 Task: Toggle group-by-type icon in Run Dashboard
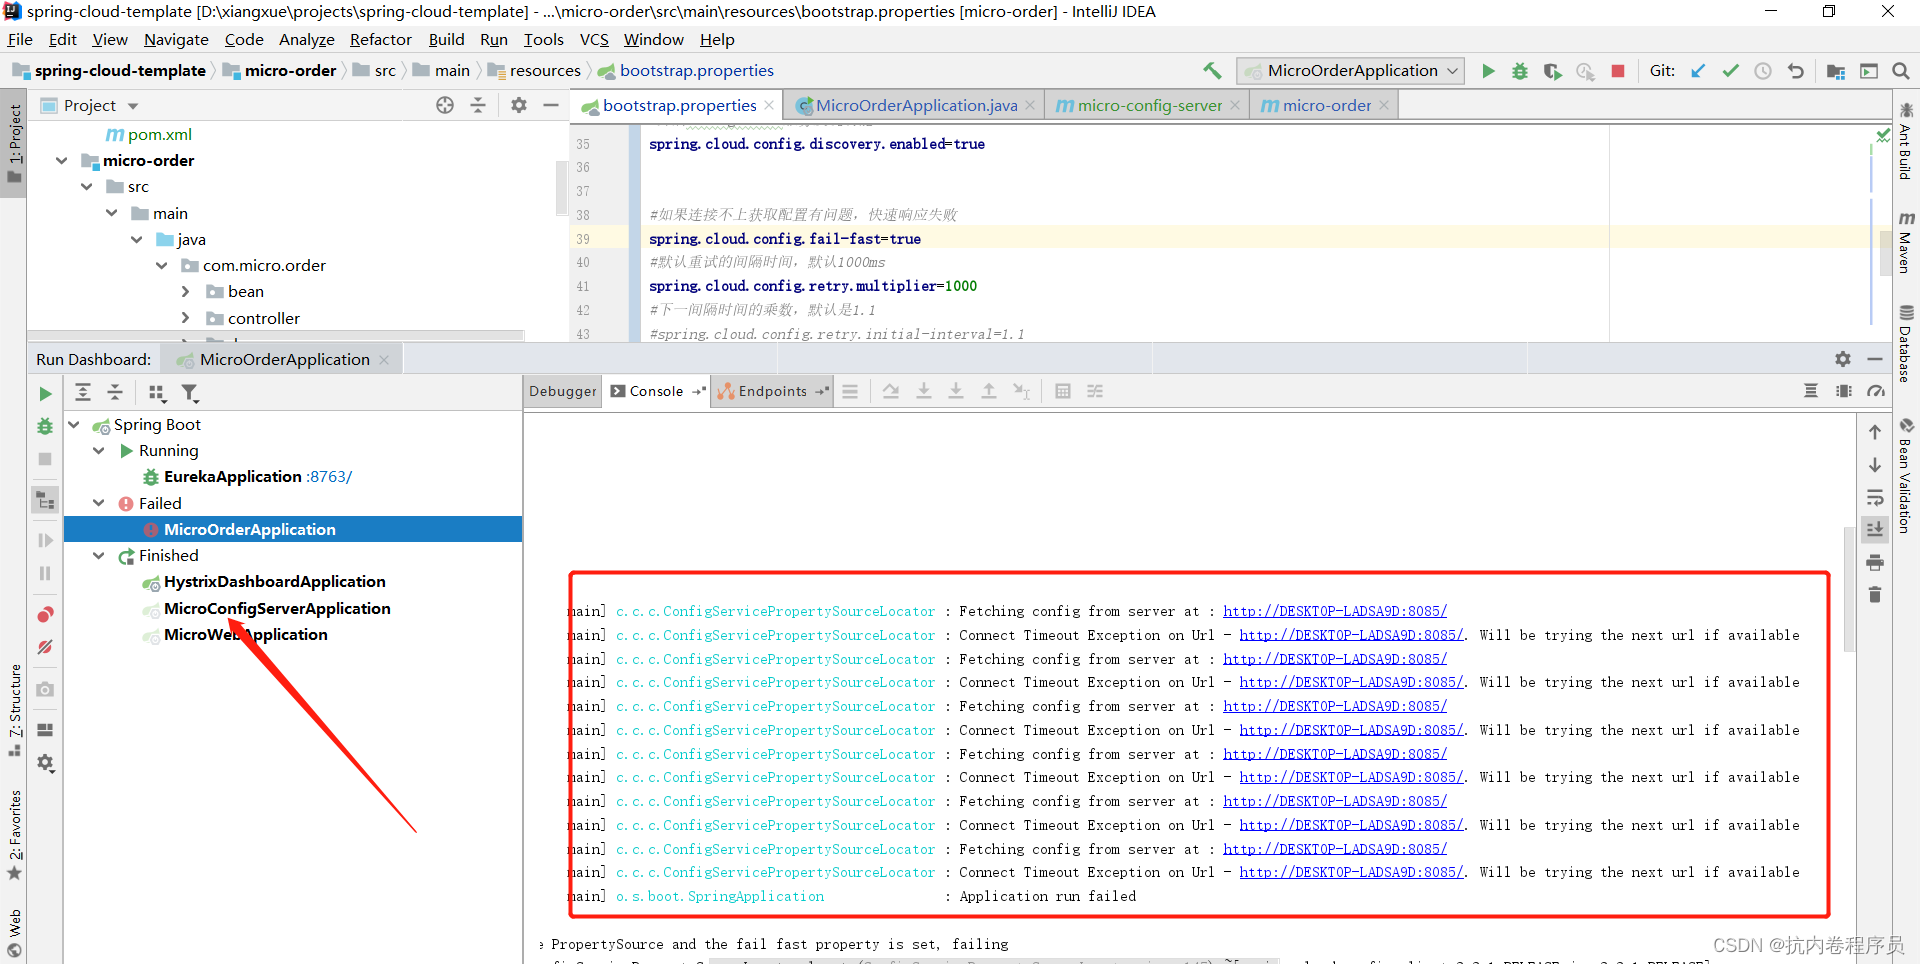click(x=157, y=393)
